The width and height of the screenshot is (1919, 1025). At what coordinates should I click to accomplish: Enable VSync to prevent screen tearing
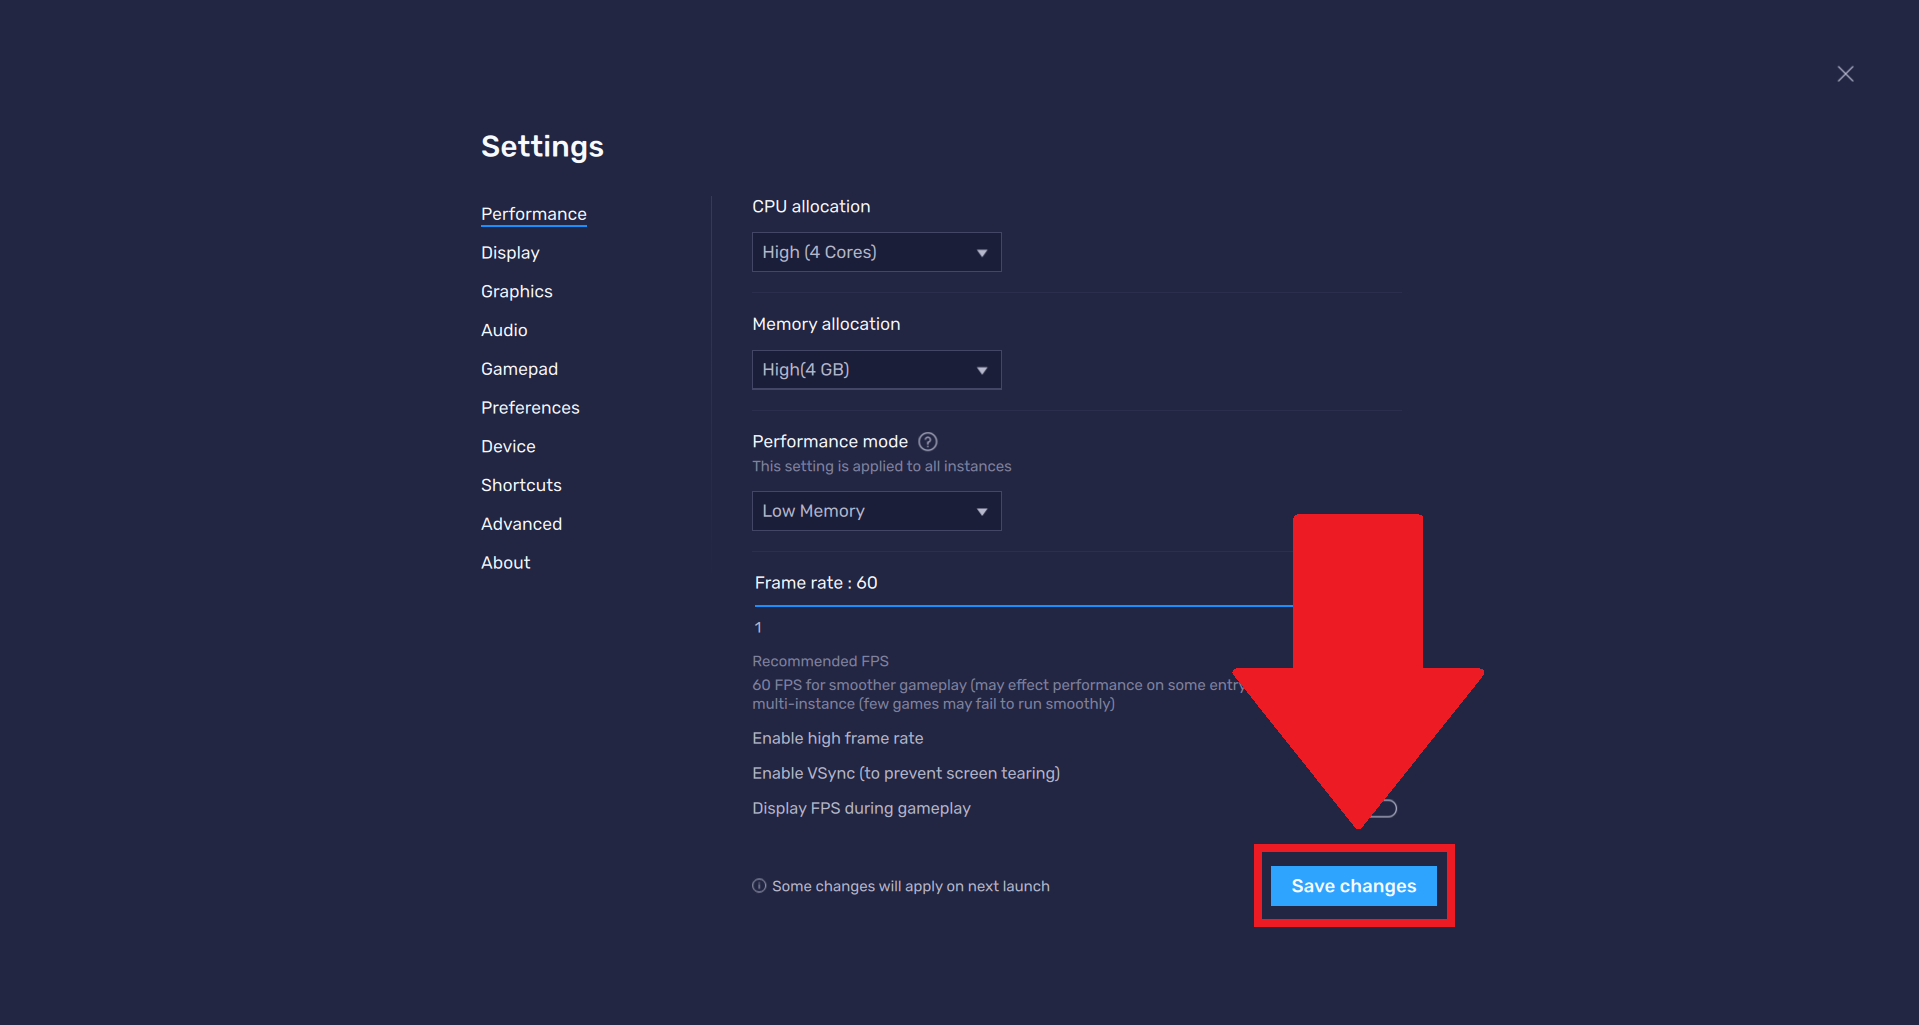tap(1382, 773)
